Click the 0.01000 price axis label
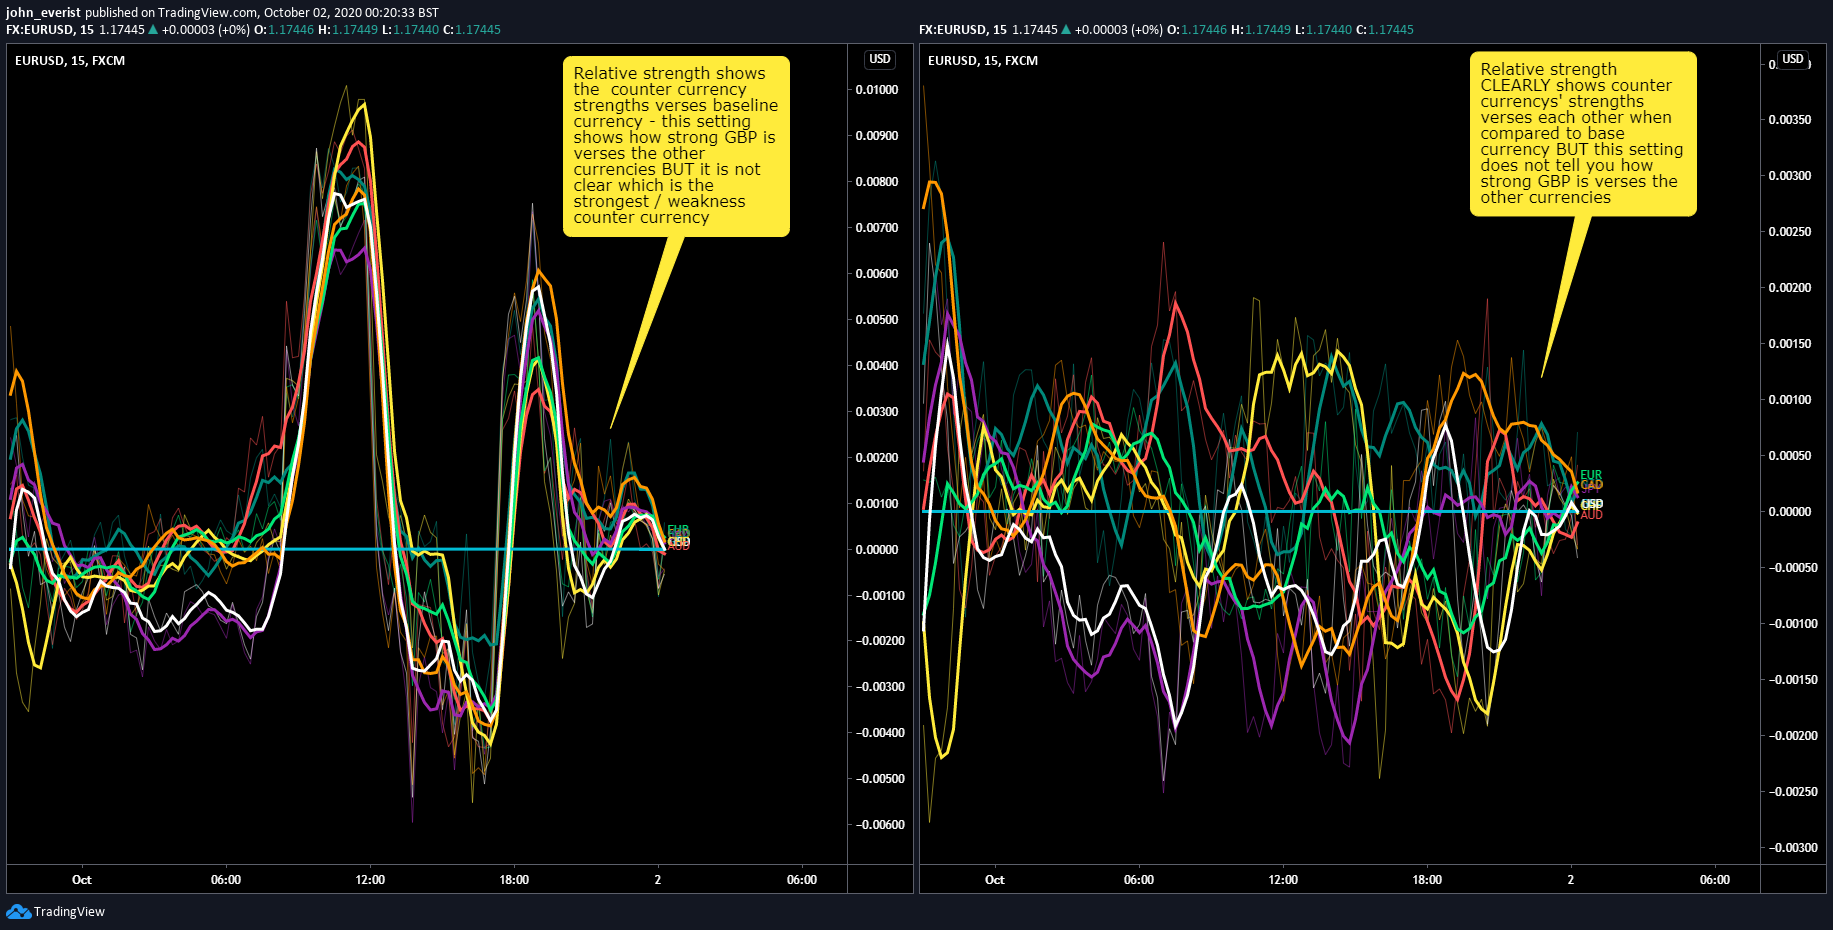Screen dimensions: 1833x930 point(877,90)
